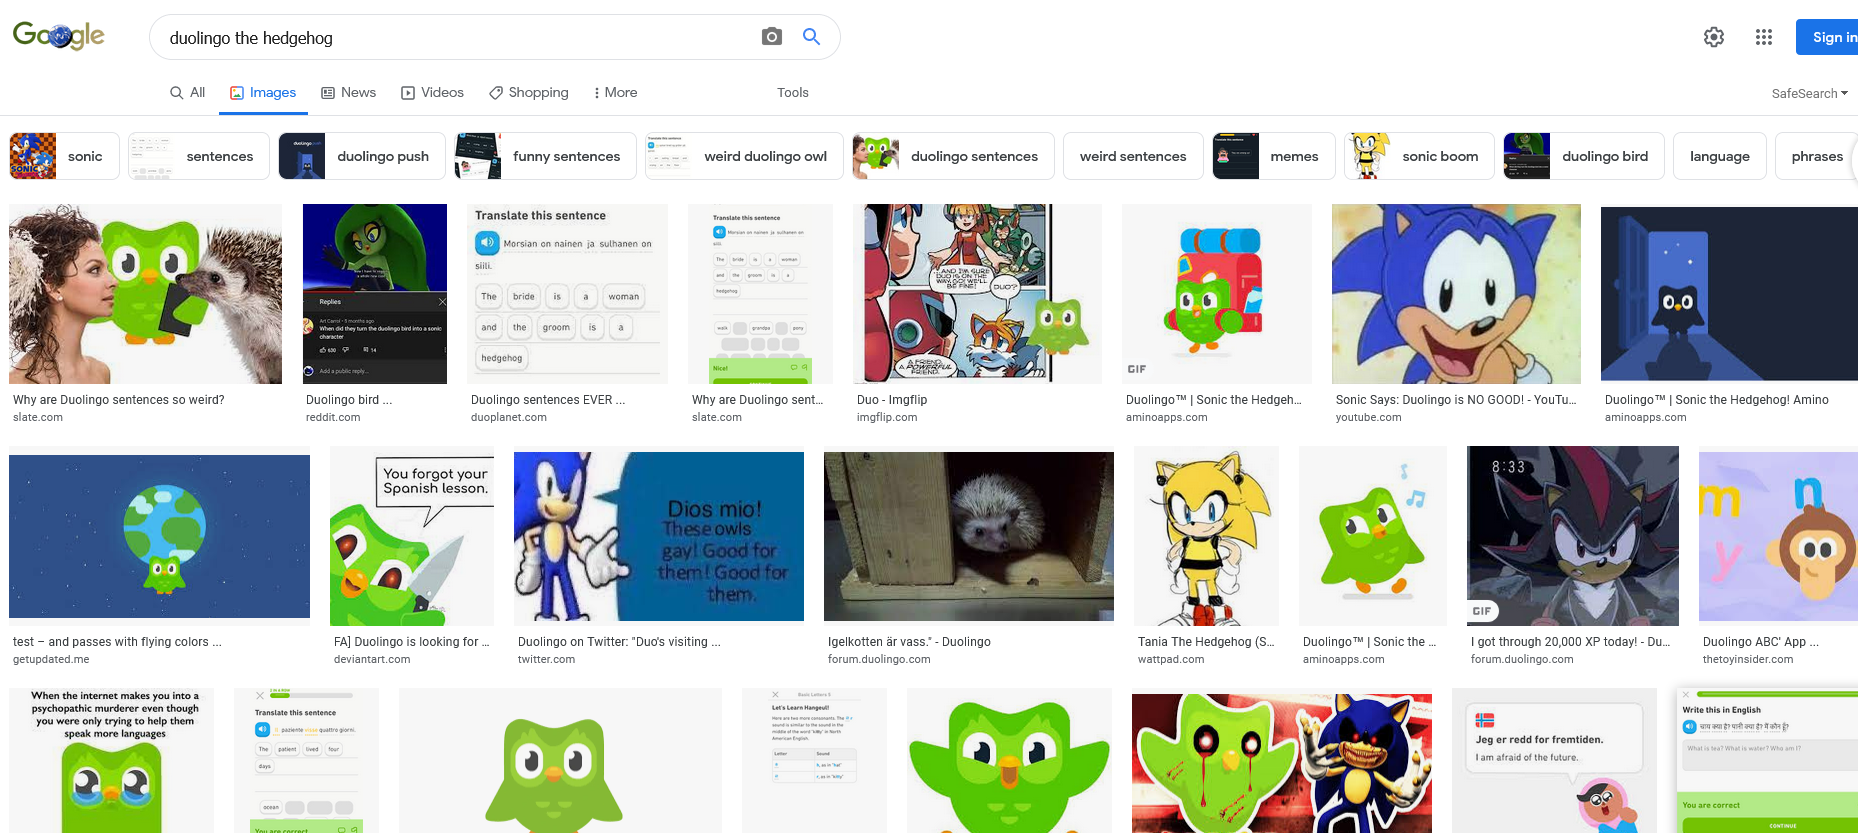1858x833 pixels.
Task: Filter by the 'language' chip
Action: click(x=1720, y=156)
